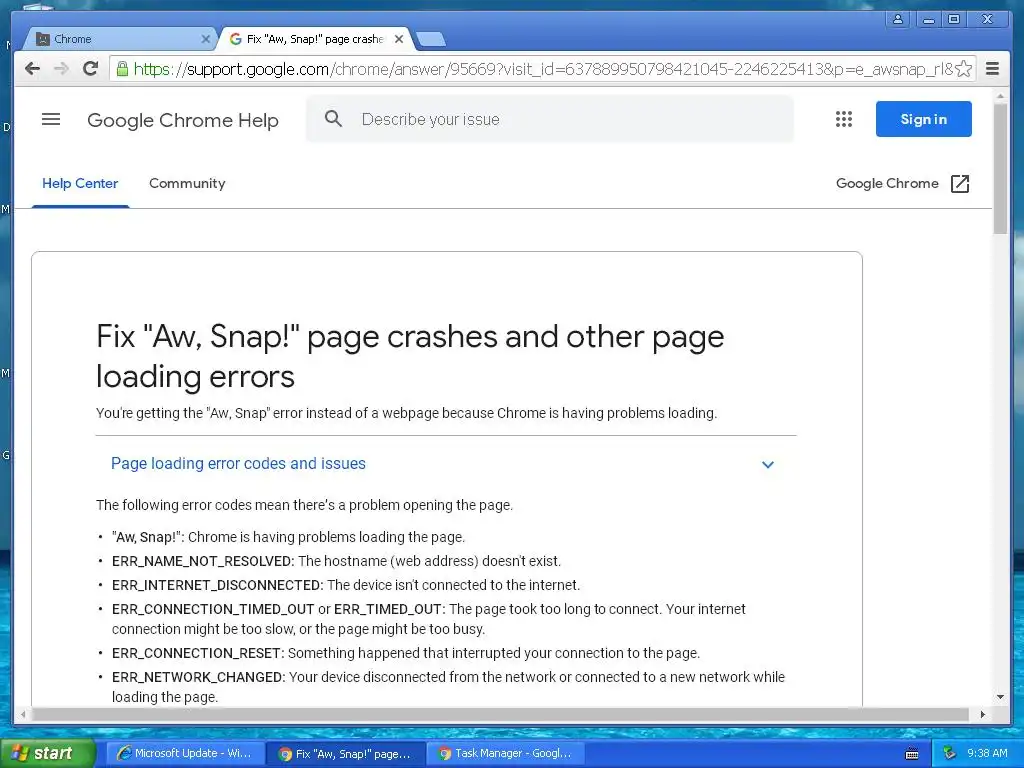
Task: Bookmark this page with the star icon
Action: (x=963, y=69)
